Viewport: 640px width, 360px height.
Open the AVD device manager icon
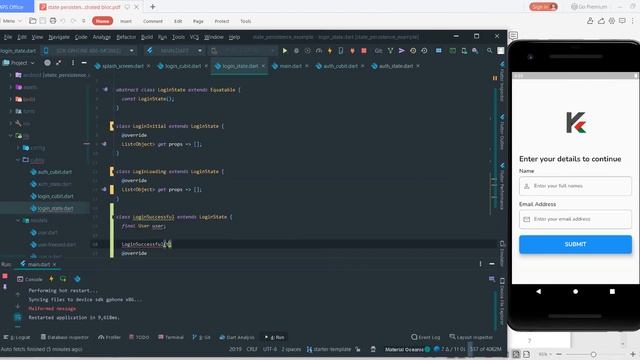(x=464, y=51)
